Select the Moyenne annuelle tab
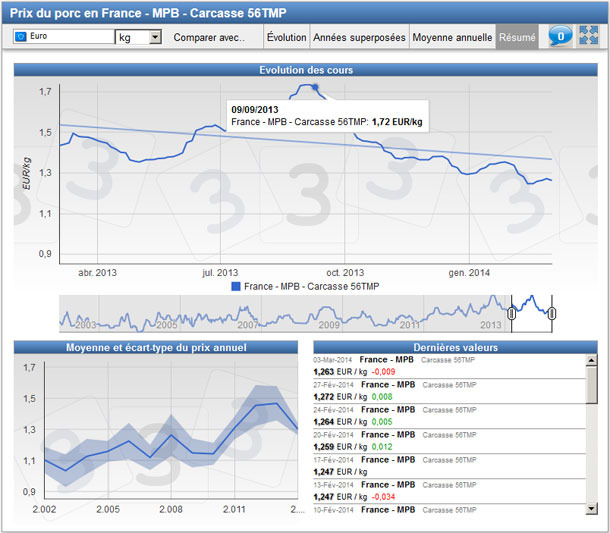 click(x=453, y=37)
